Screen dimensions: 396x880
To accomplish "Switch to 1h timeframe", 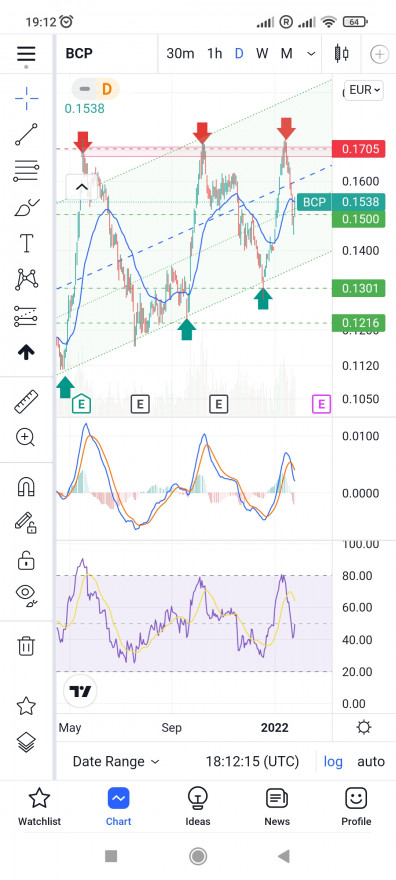I will click(x=215, y=54).
